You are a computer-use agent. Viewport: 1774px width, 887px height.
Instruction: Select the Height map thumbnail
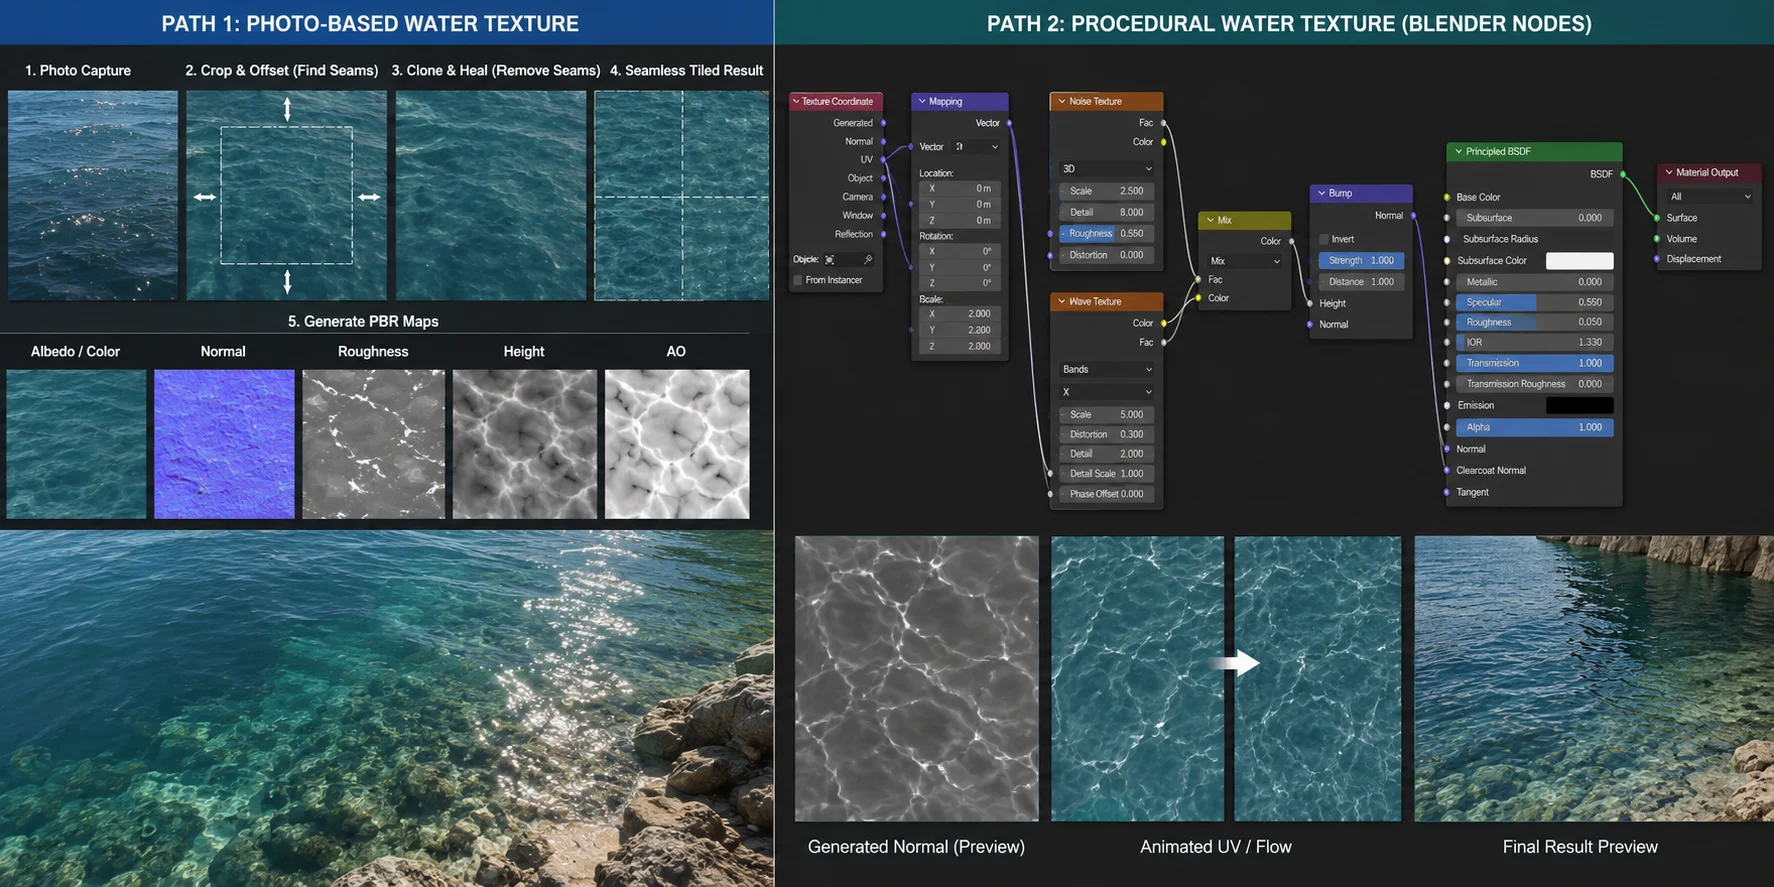point(525,444)
